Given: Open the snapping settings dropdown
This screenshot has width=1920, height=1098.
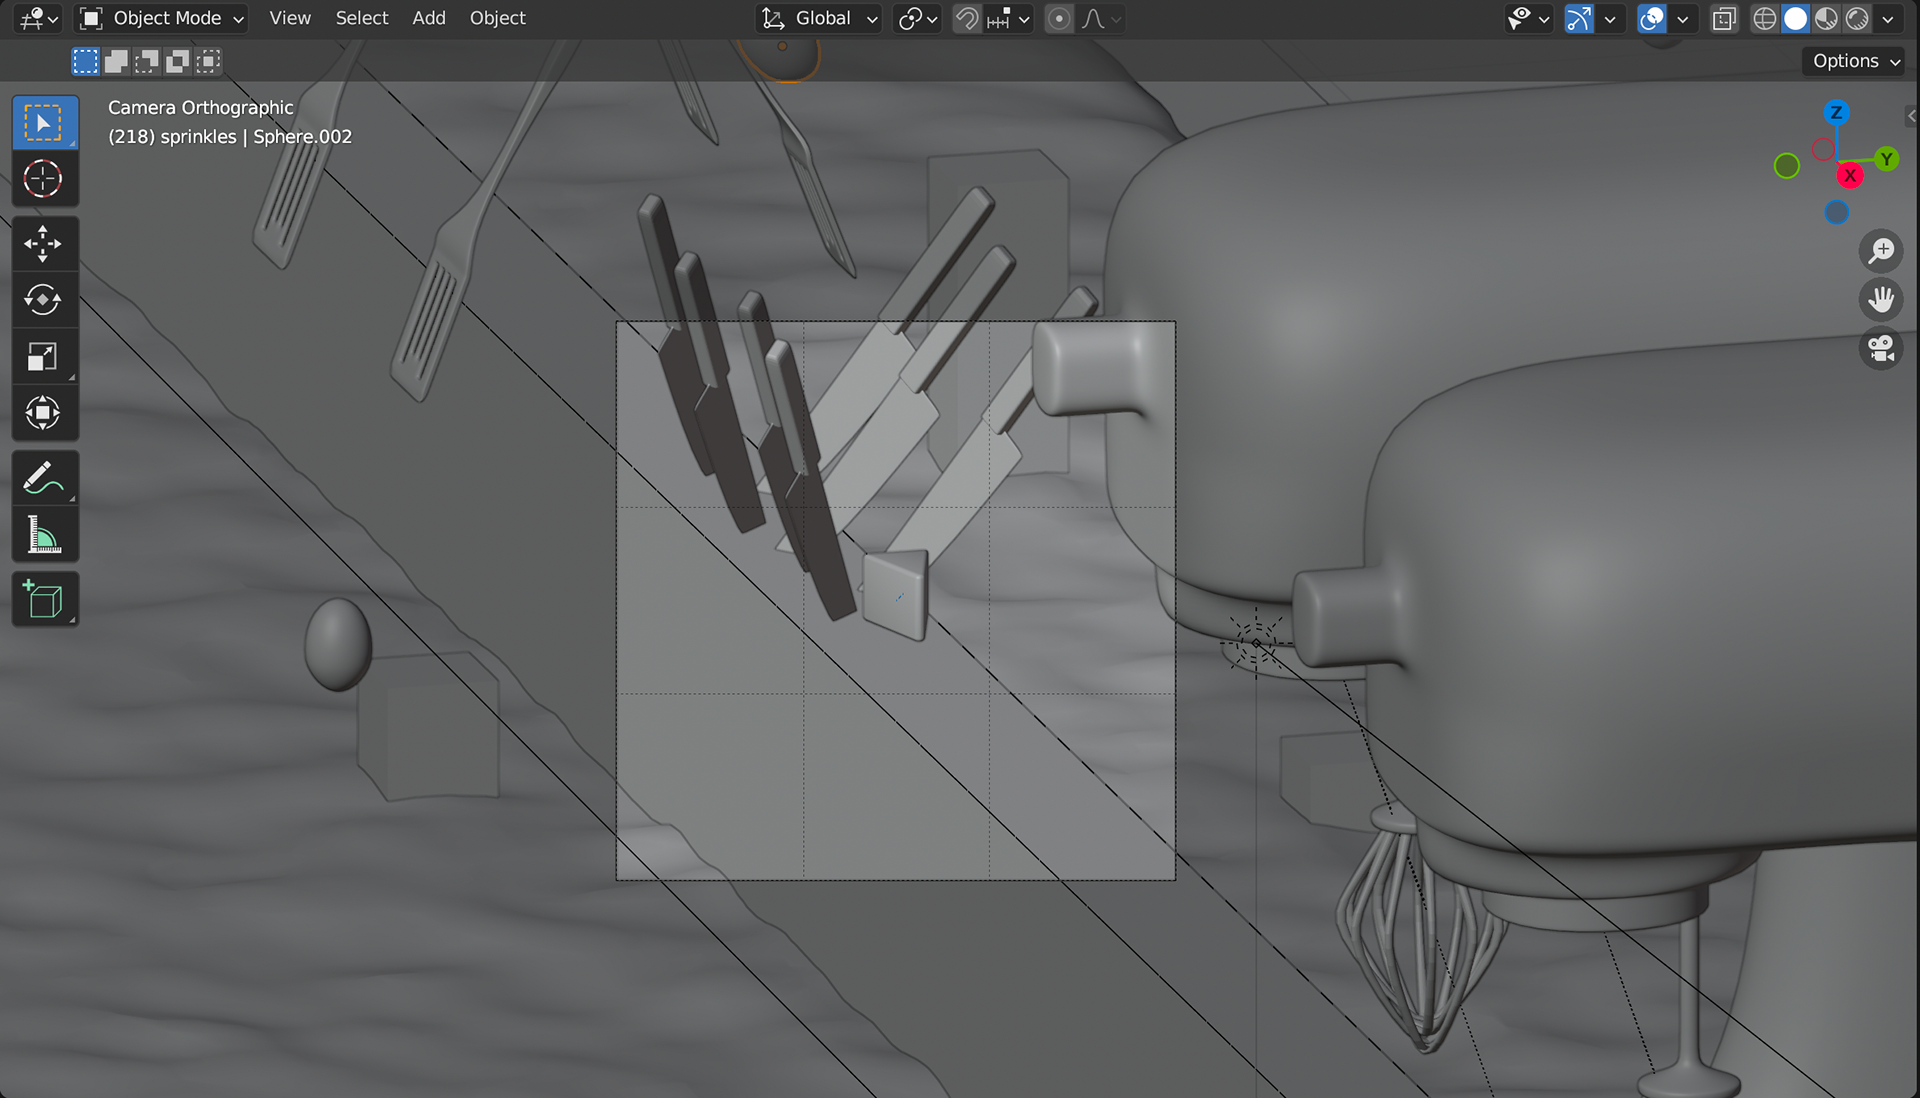Looking at the screenshot, I should [1008, 19].
